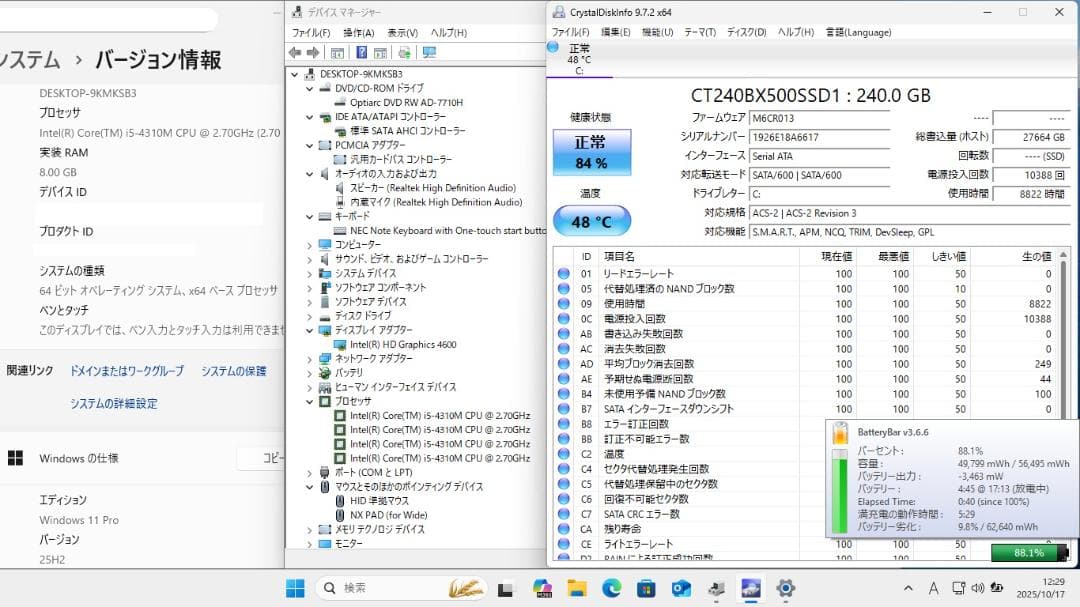1080x607 pixels.
Task: Collapse the プロセッサ device tree node
Action: point(309,401)
